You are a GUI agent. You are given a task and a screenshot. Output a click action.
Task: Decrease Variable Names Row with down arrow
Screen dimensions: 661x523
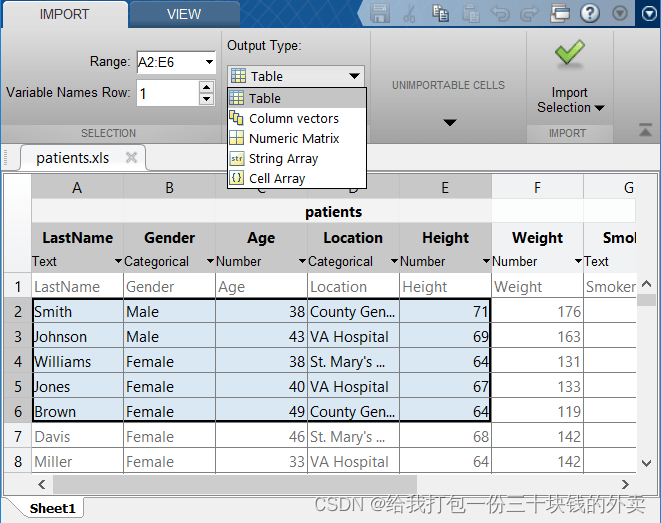coord(206,99)
